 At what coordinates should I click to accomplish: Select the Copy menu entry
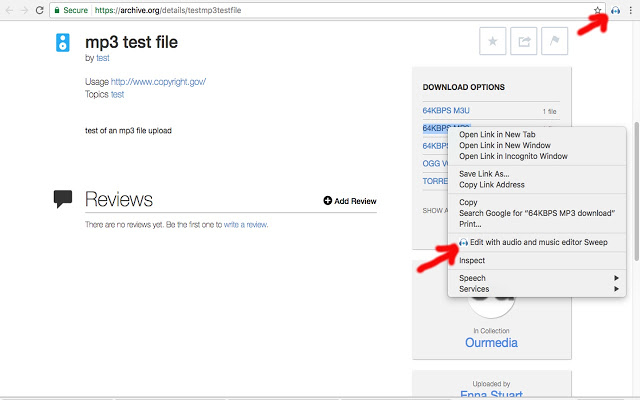537,202
